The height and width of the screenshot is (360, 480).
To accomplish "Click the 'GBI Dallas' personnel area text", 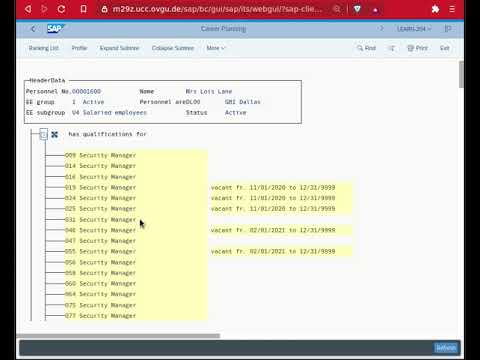I will 243,102.
